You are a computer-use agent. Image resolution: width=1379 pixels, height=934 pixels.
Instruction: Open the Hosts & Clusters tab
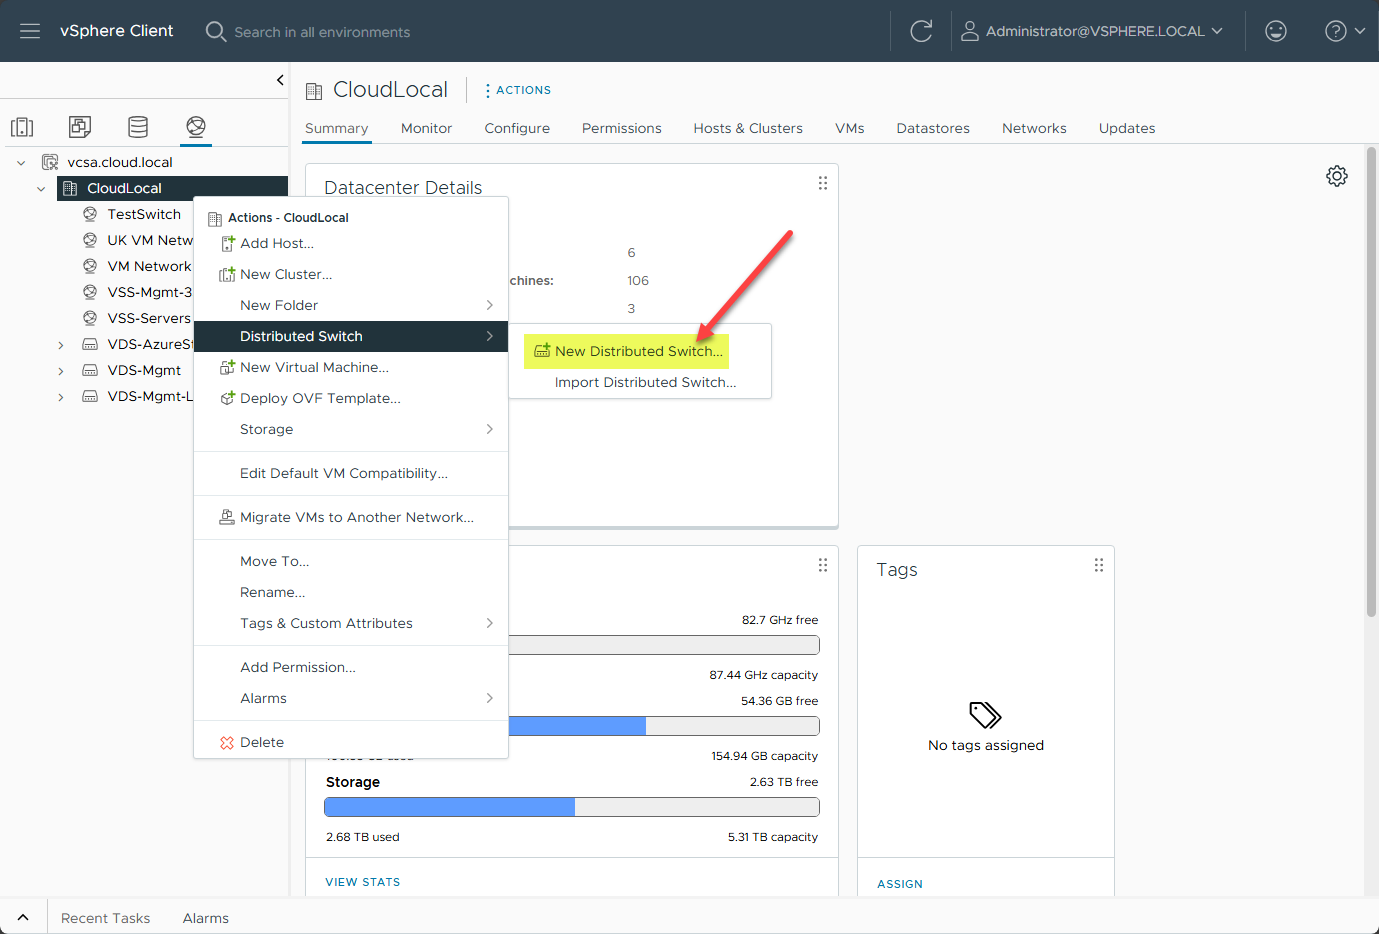(x=748, y=128)
